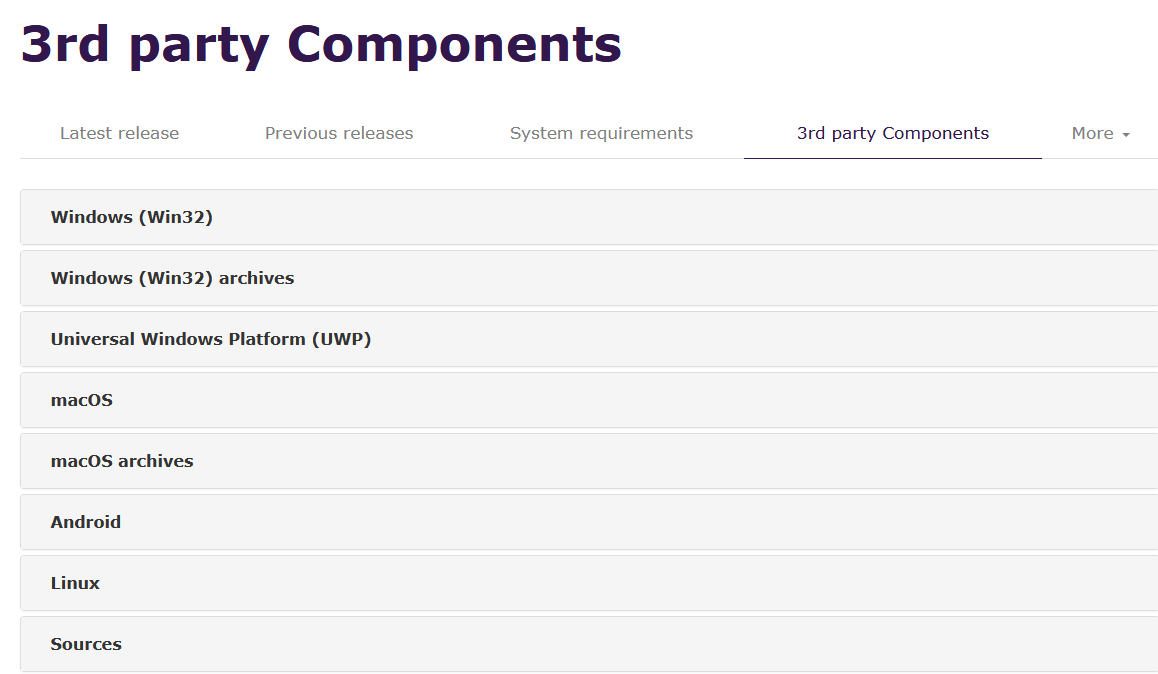
Task: Click the active 3rd party Components tab
Action: (x=892, y=133)
